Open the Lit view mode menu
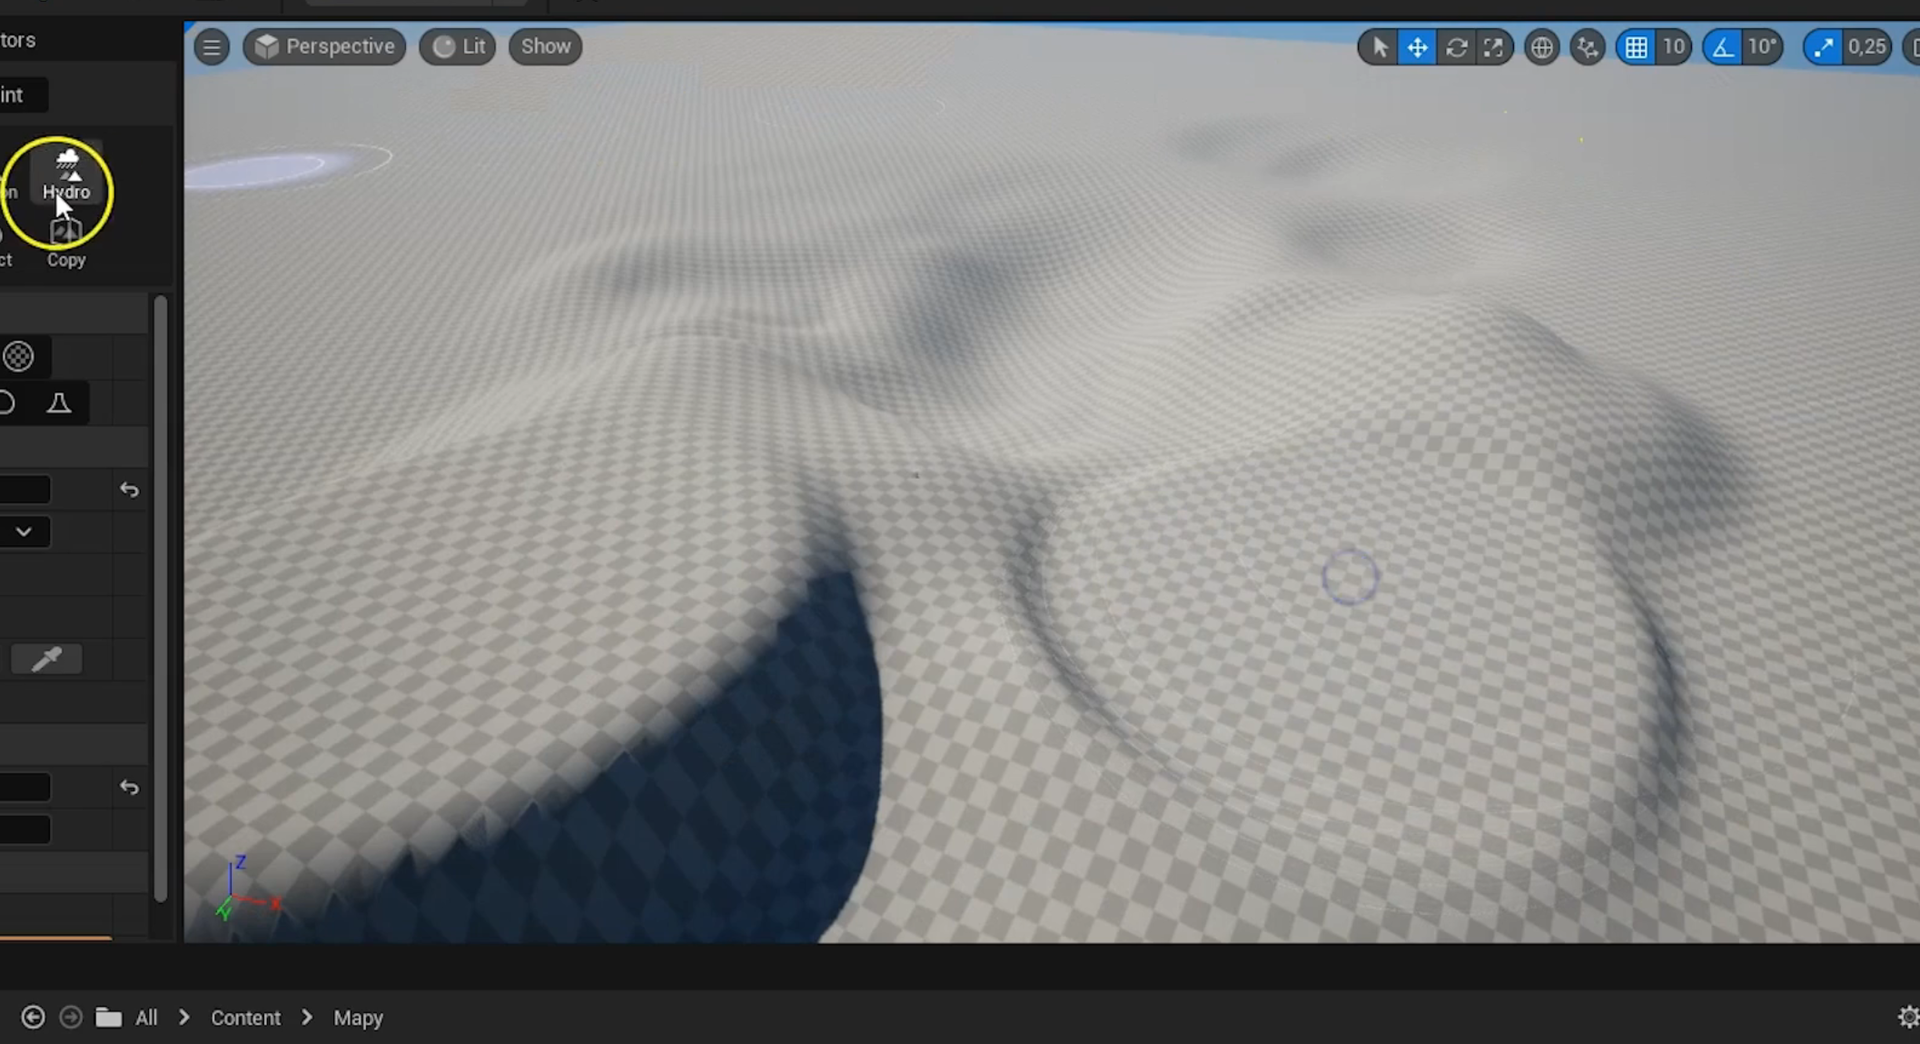1920x1044 pixels. (457, 46)
